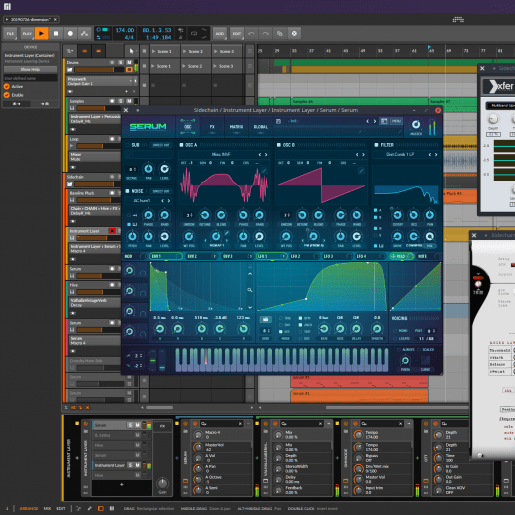The width and height of the screenshot is (515, 515).
Task: Select the LFO 3 tab
Action: [337, 256]
